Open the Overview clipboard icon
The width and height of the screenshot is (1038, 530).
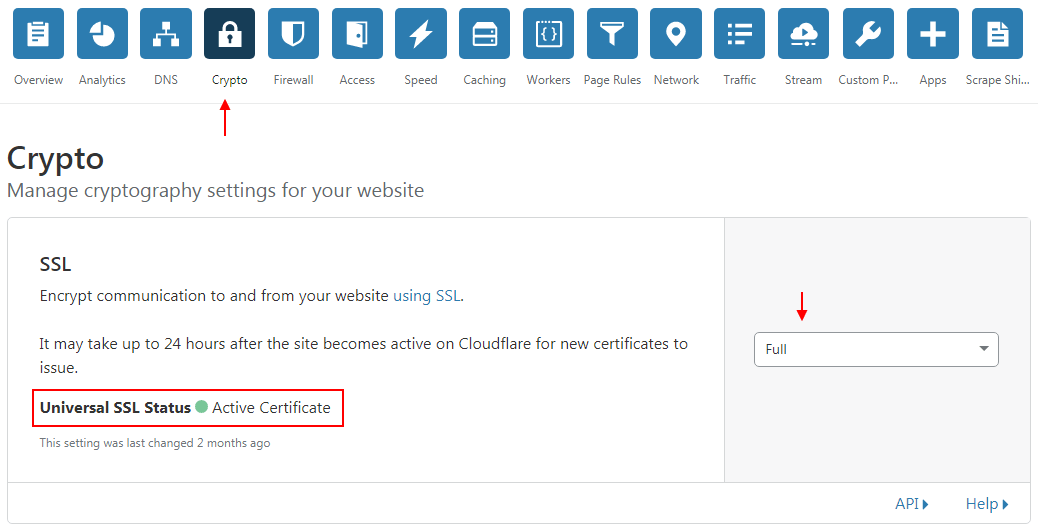click(x=39, y=34)
